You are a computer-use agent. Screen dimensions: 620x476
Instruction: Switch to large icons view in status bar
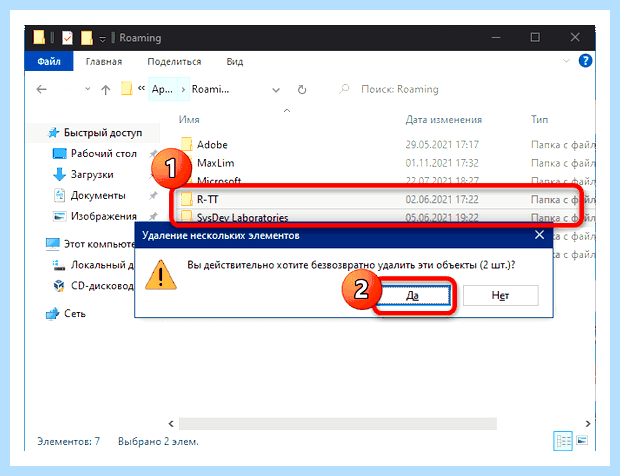(x=582, y=440)
